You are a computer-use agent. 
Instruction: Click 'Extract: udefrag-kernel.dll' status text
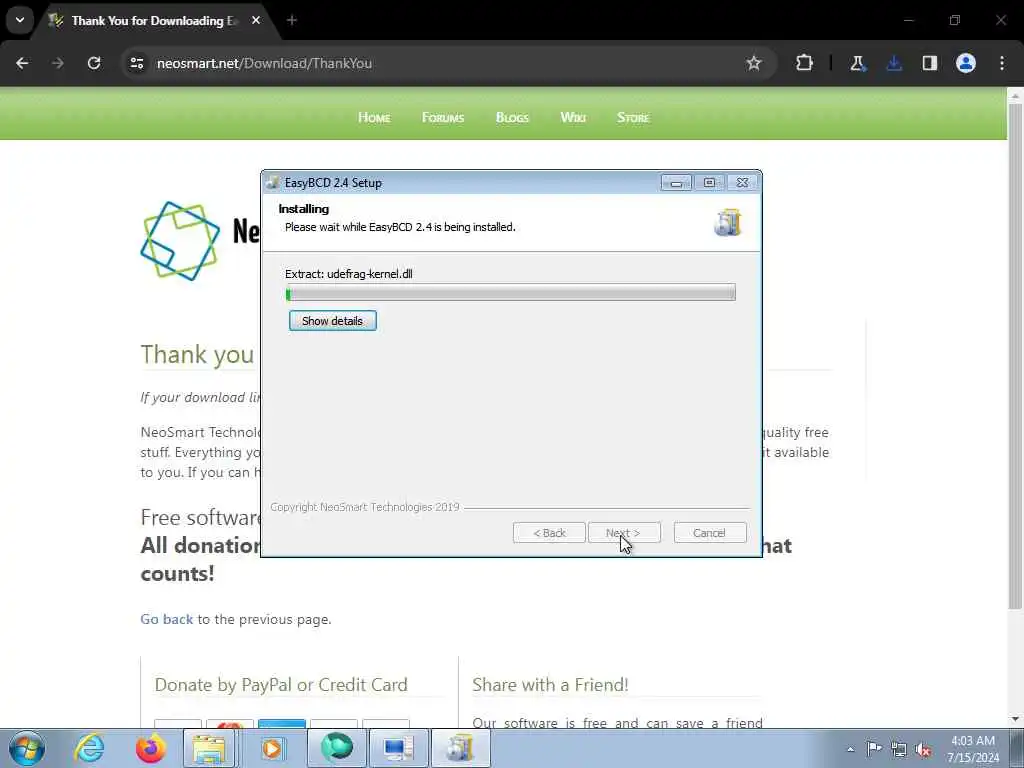[x=349, y=274]
